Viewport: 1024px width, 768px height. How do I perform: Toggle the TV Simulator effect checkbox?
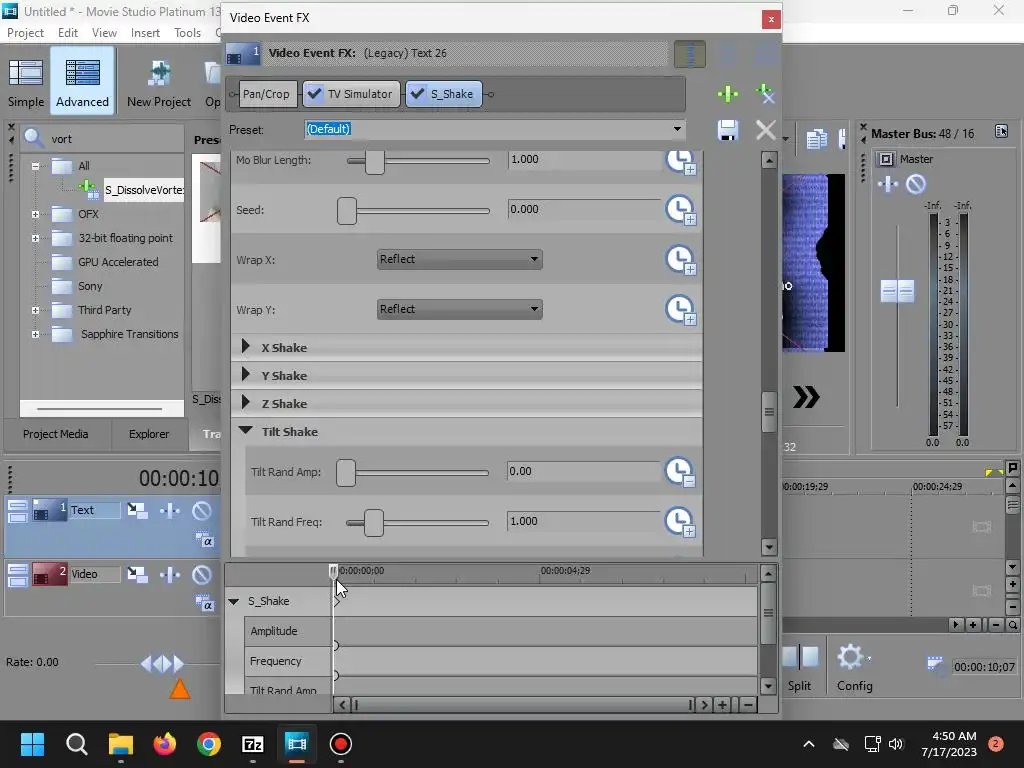tap(315, 94)
